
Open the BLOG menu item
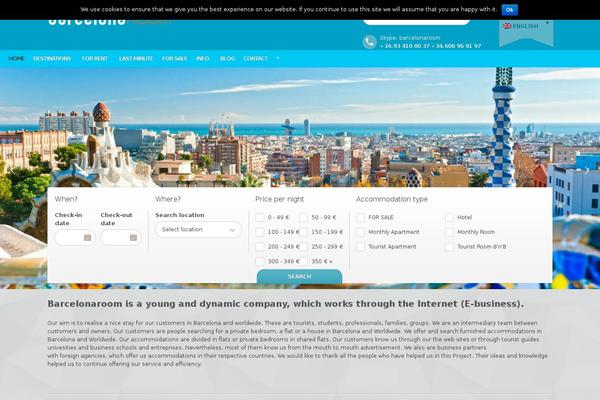coord(227,59)
